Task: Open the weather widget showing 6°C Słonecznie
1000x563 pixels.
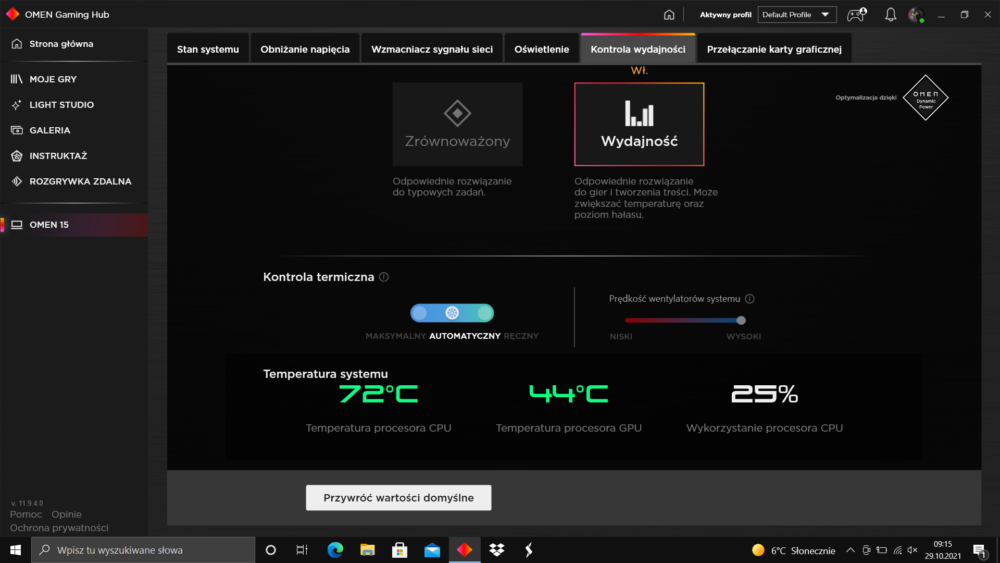Action: click(x=793, y=550)
